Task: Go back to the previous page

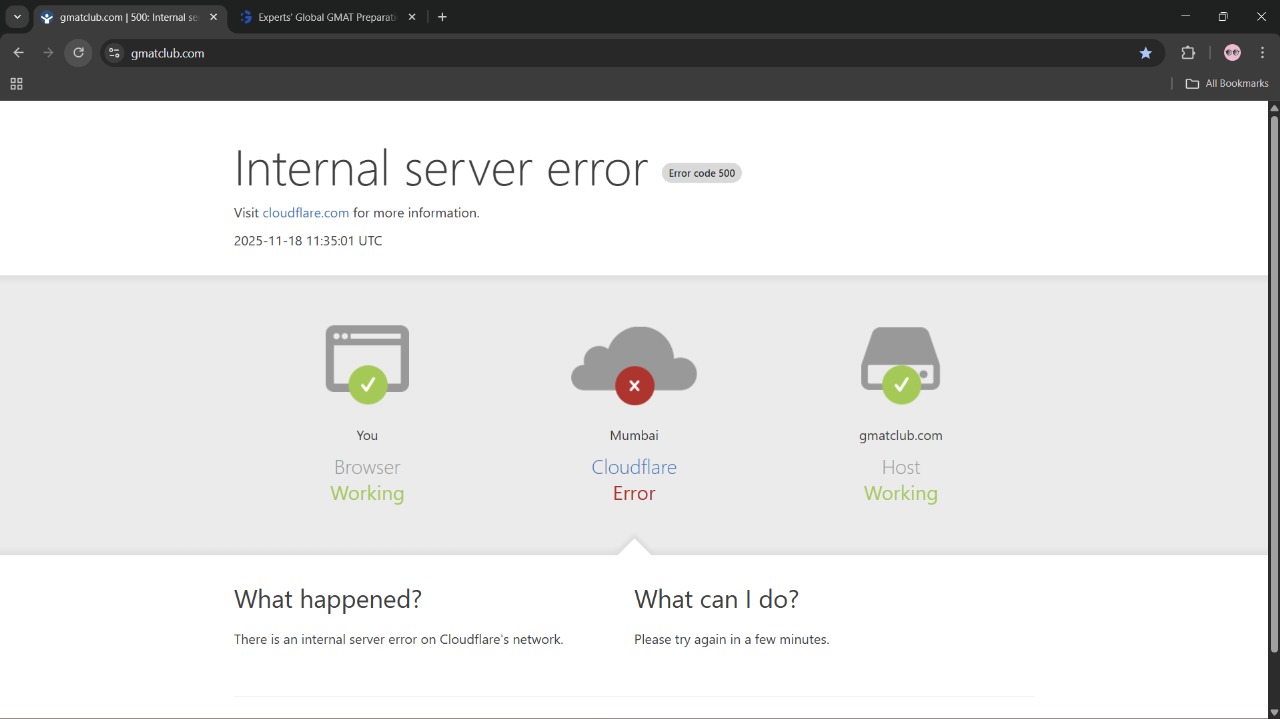Action: [18, 53]
